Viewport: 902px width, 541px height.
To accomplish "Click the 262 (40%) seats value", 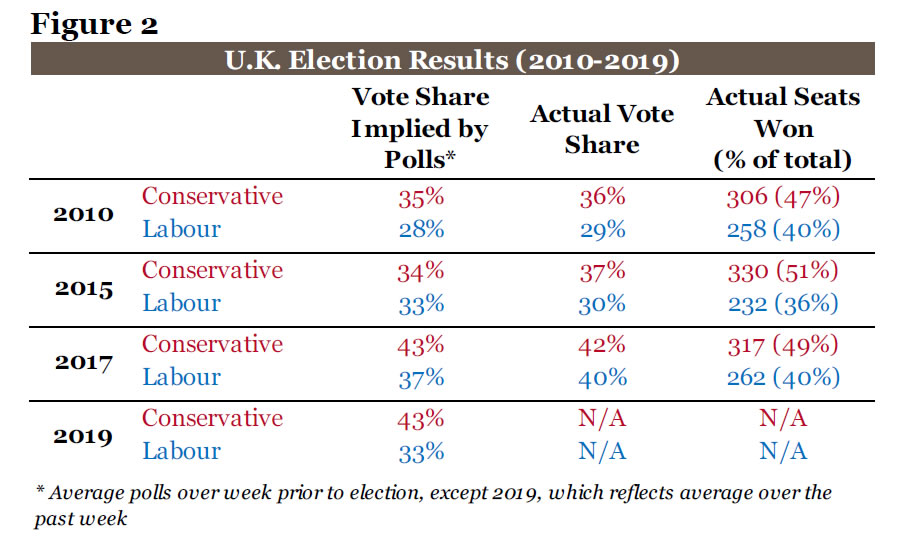I will (783, 378).
